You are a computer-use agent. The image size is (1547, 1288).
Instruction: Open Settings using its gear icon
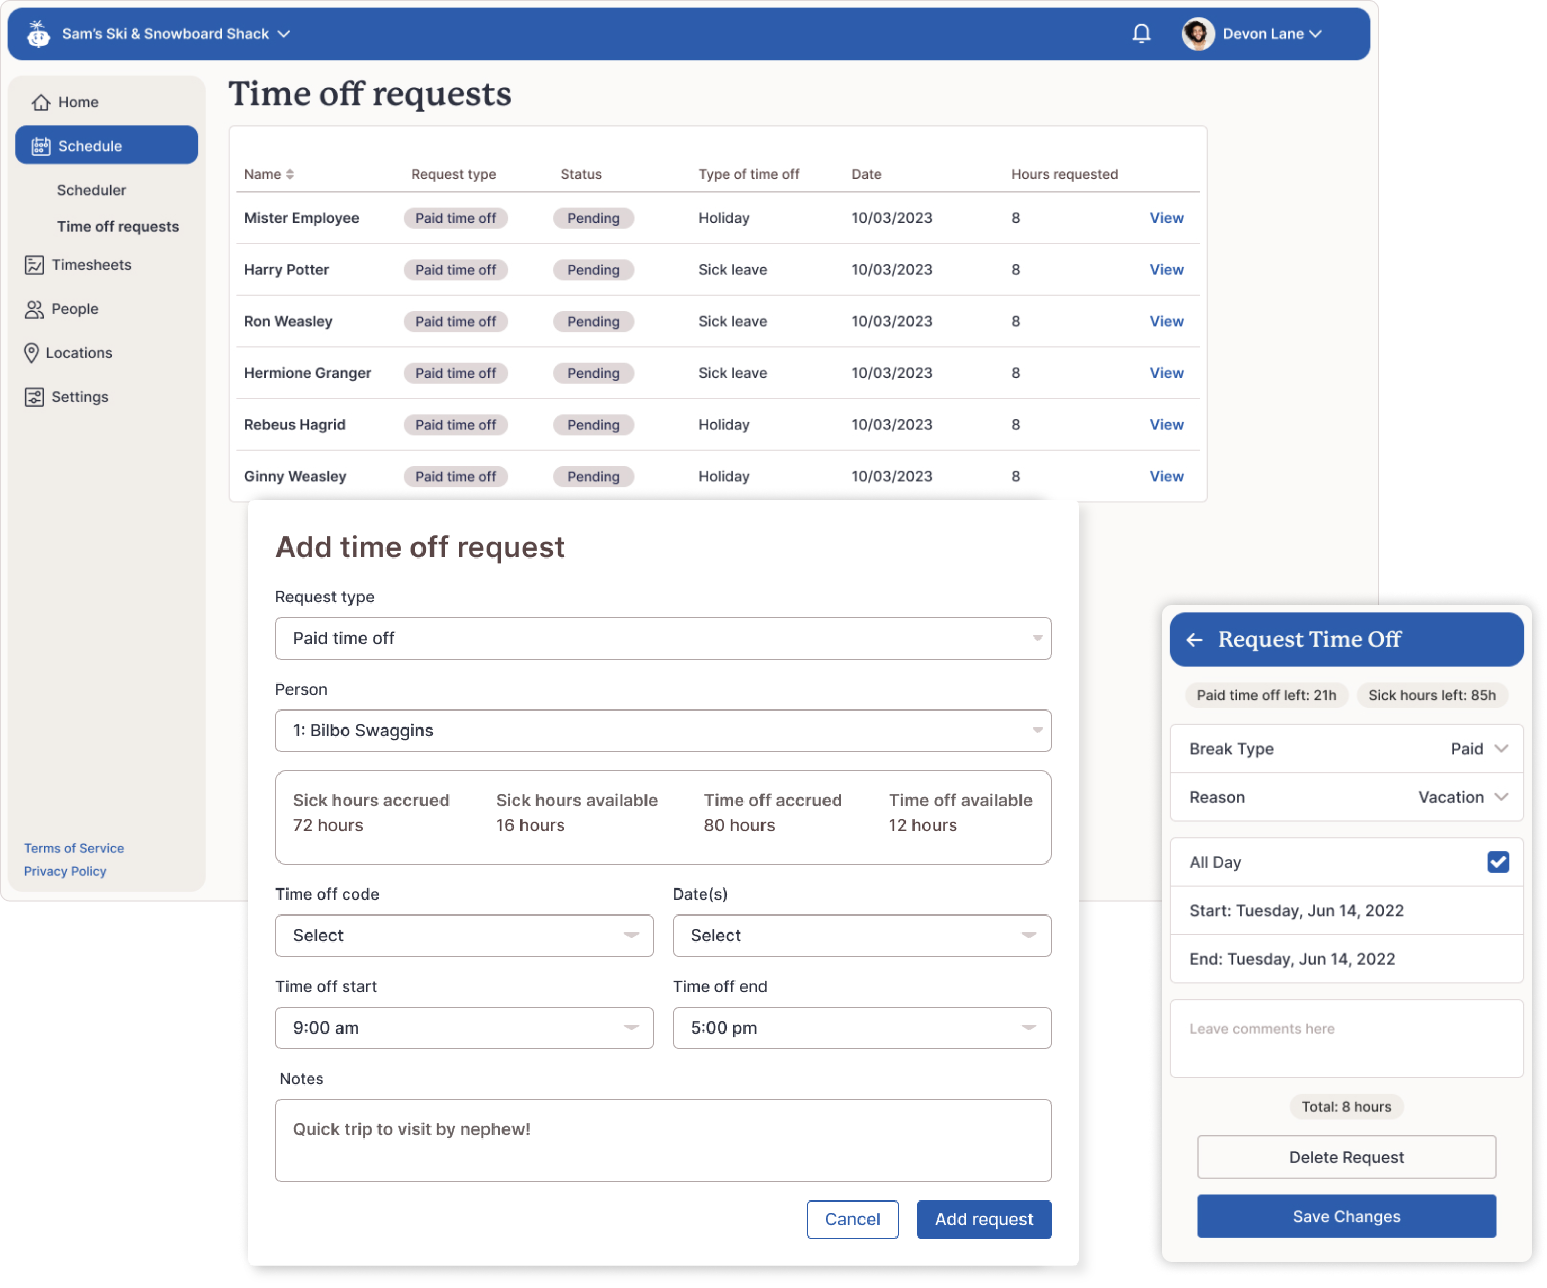coord(33,396)
